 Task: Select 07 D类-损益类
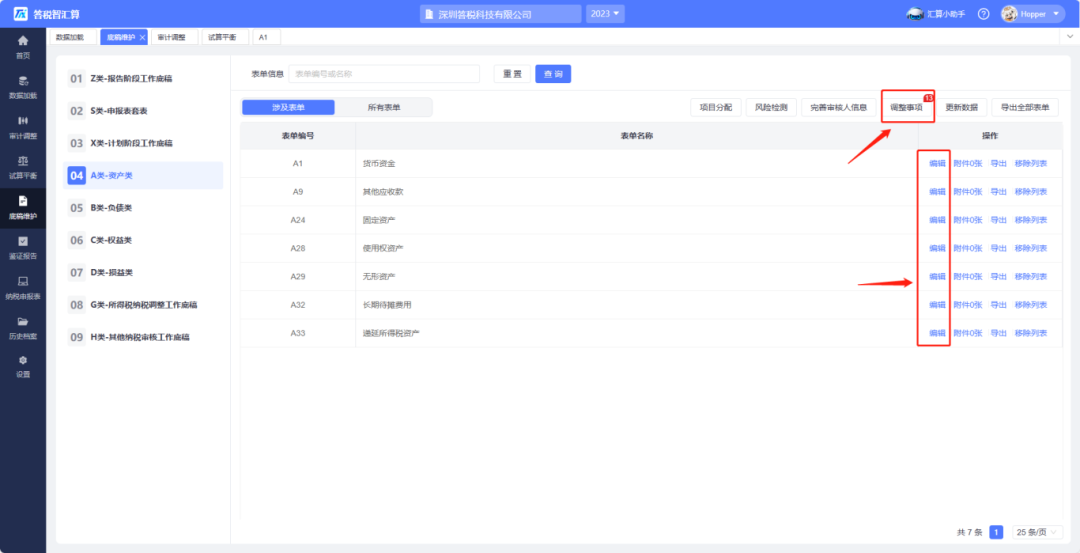(x=143, y=273)
